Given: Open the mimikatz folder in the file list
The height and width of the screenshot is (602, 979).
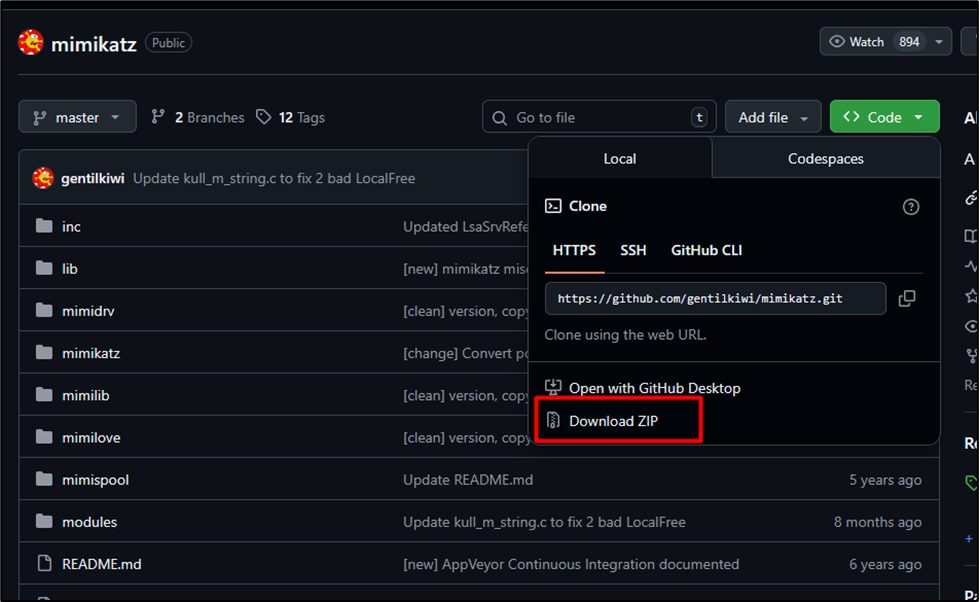Looking at the screenshot, I should coord(91,353).
